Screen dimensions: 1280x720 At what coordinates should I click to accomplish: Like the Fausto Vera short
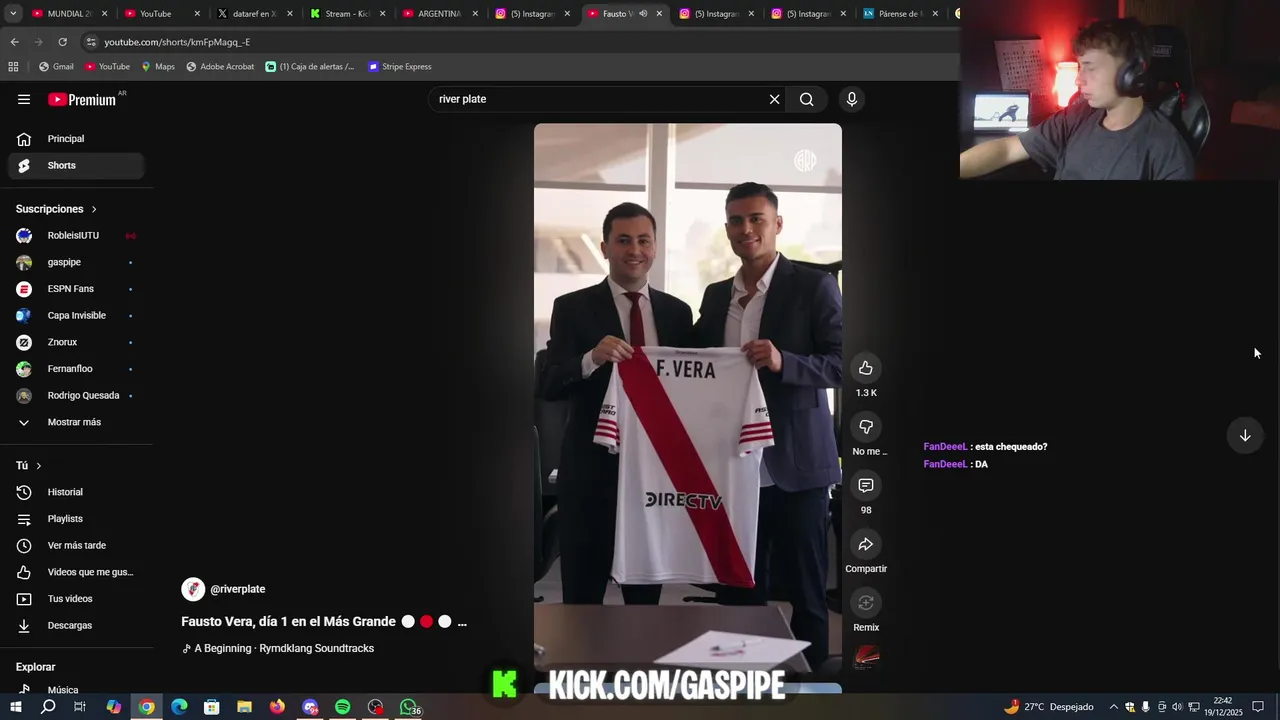tap(866, 368)
